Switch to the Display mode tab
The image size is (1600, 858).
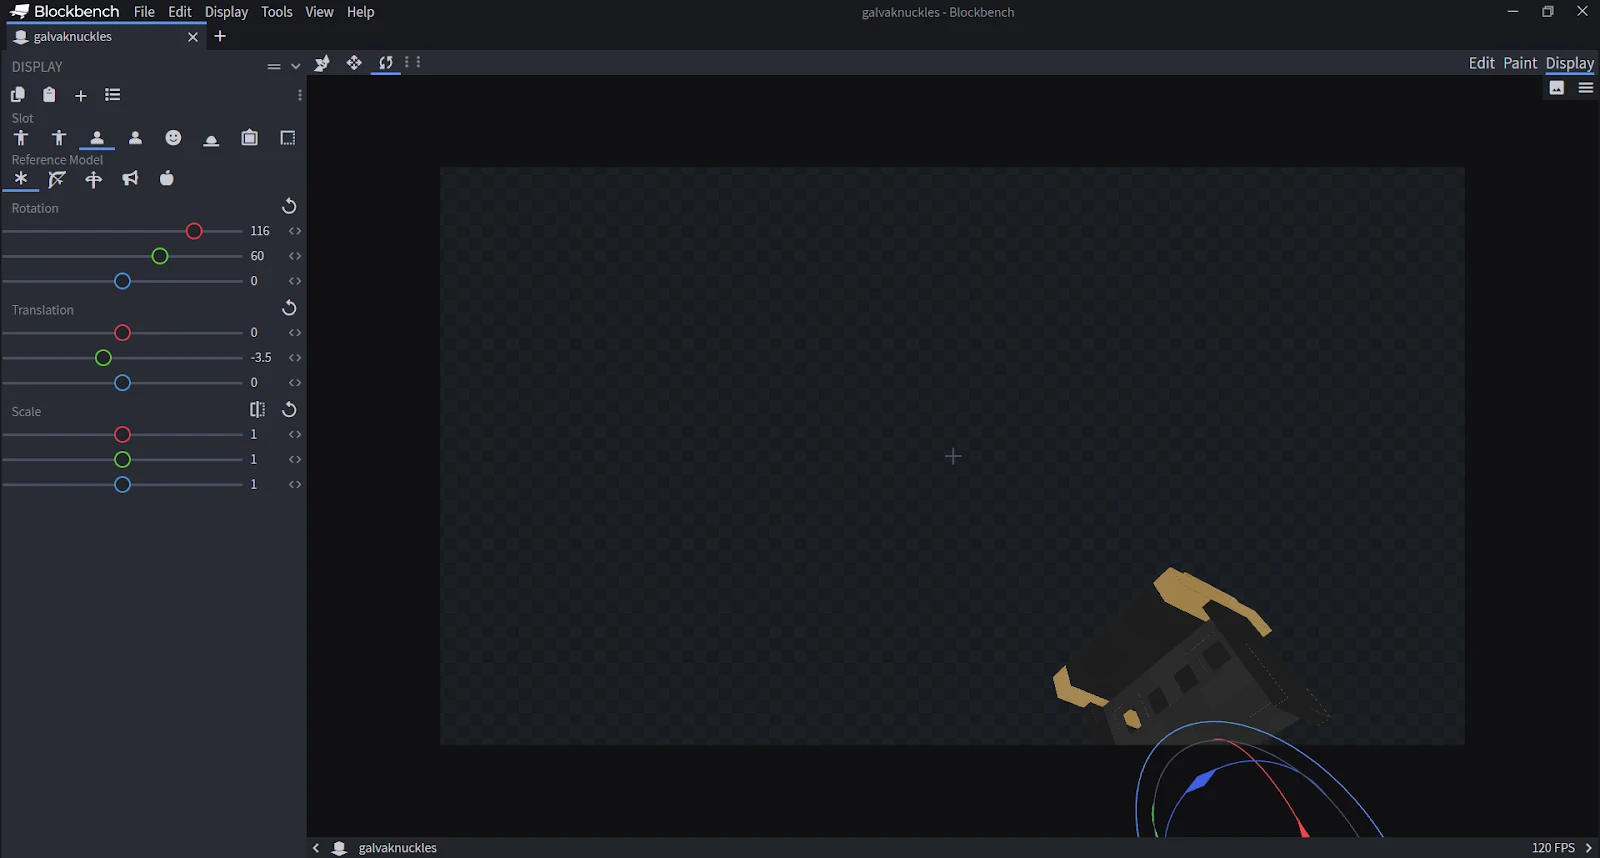[1570, 63]
